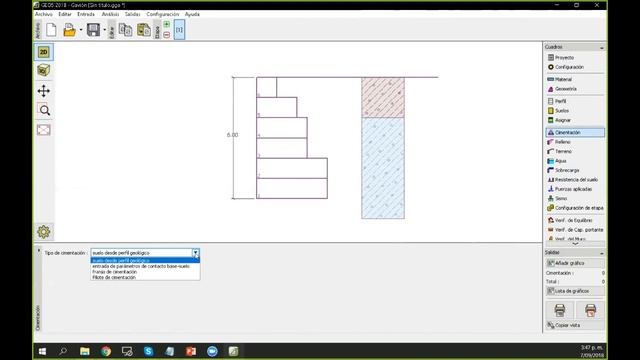Open the Agua frame

pos(575,161)
